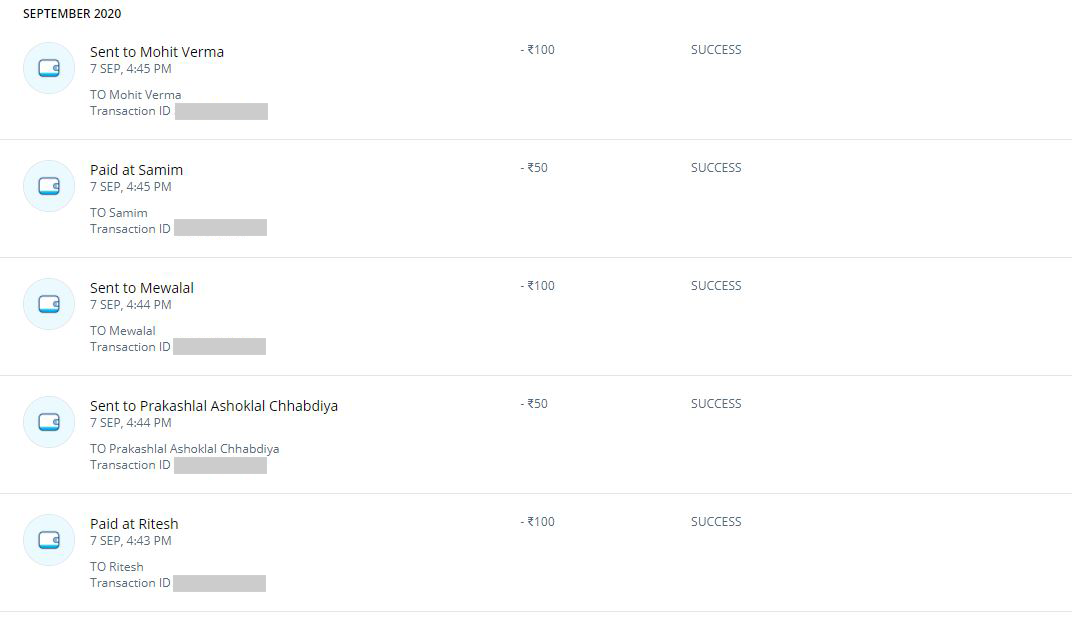
Task: Click redacted Transaction ID of Ritesh payment
Action: coord(219,583)
